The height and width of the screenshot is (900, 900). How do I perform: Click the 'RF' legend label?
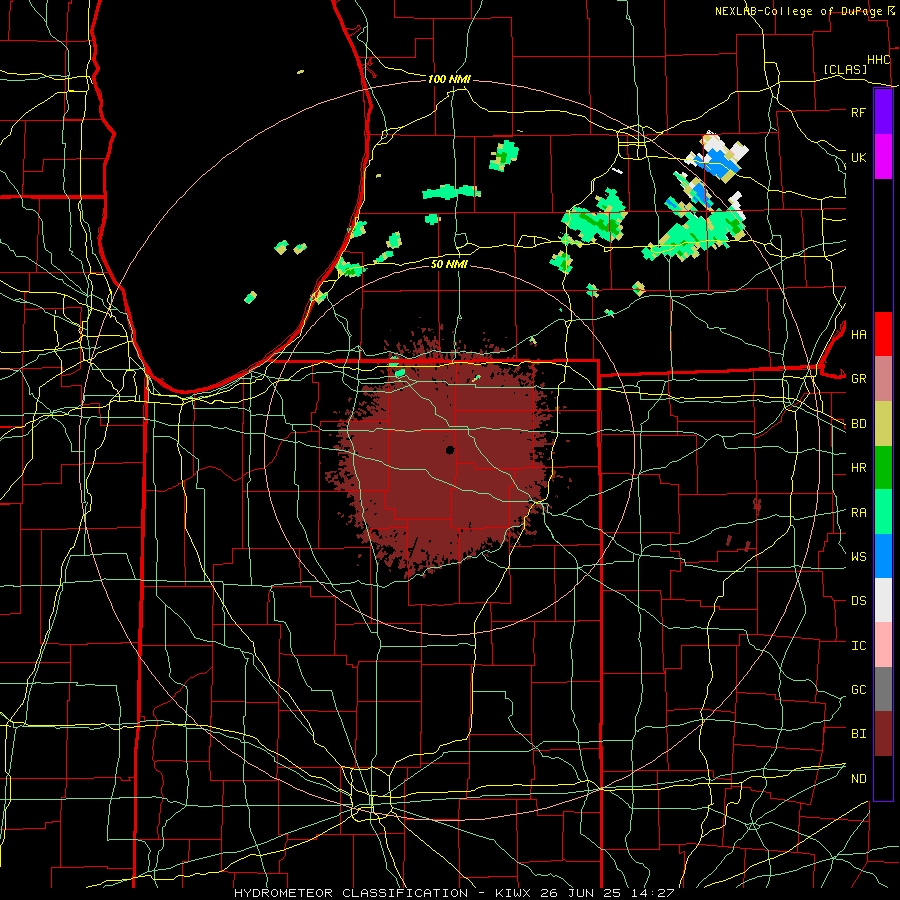[x=858, y=112]
